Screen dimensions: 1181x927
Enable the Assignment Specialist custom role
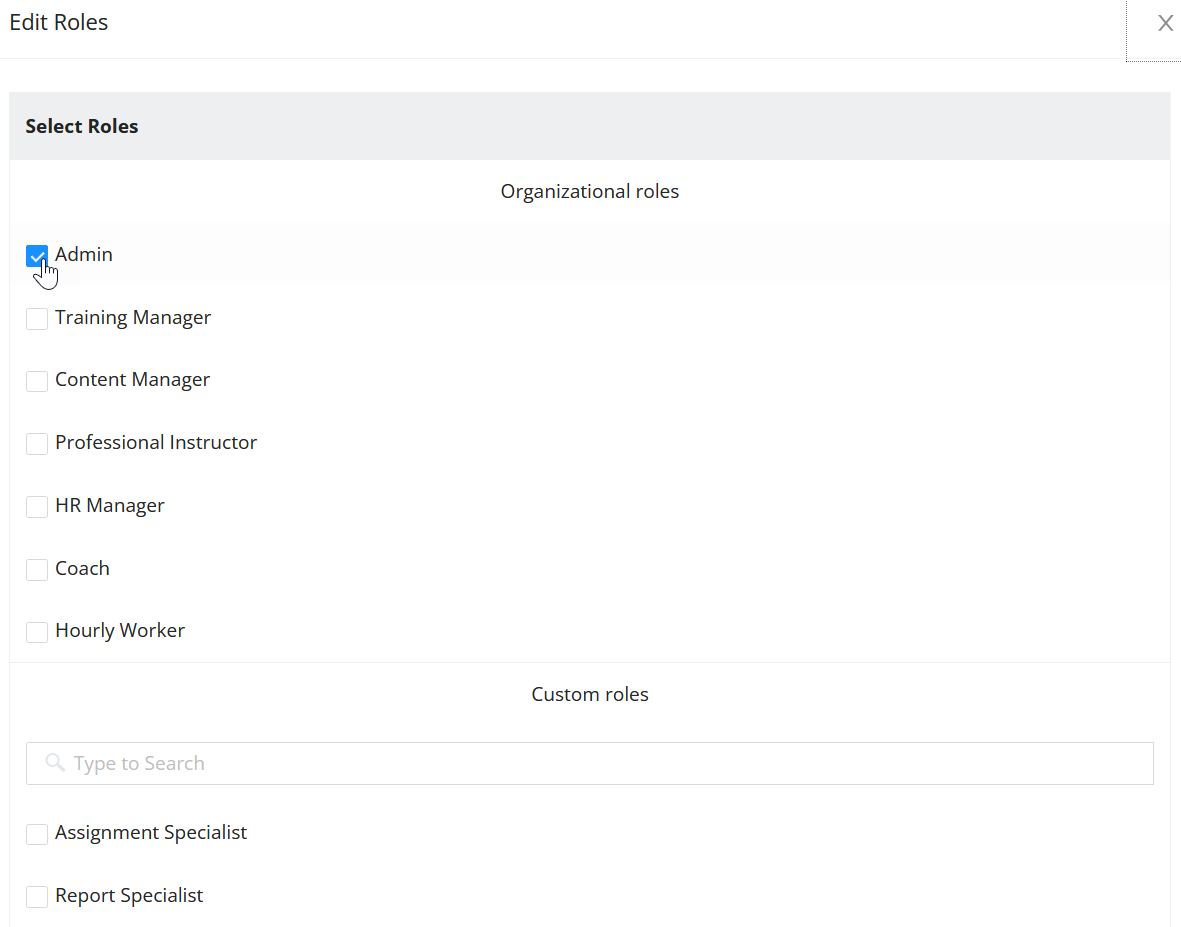click(x=37, y=833)
